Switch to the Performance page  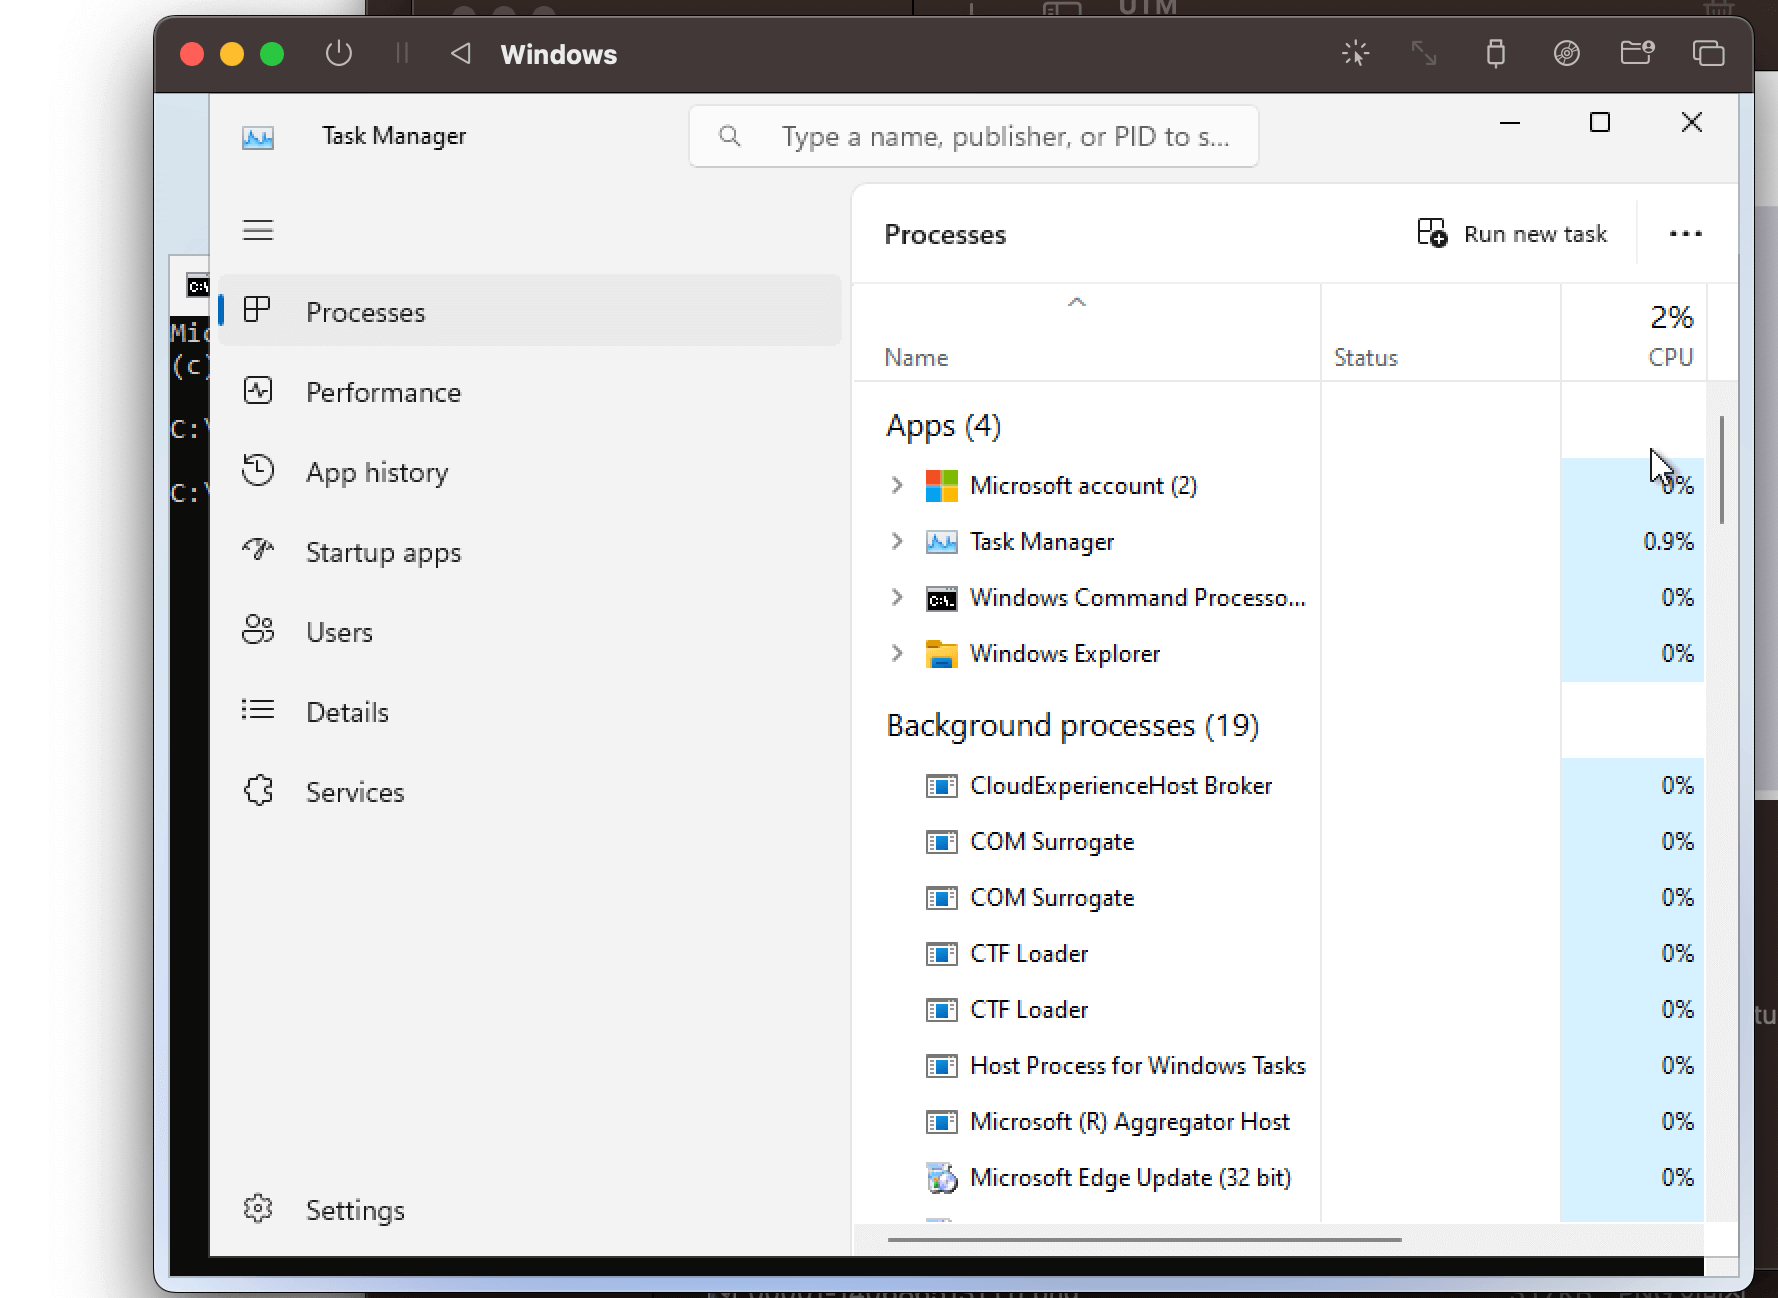click(x=530, y=392)
